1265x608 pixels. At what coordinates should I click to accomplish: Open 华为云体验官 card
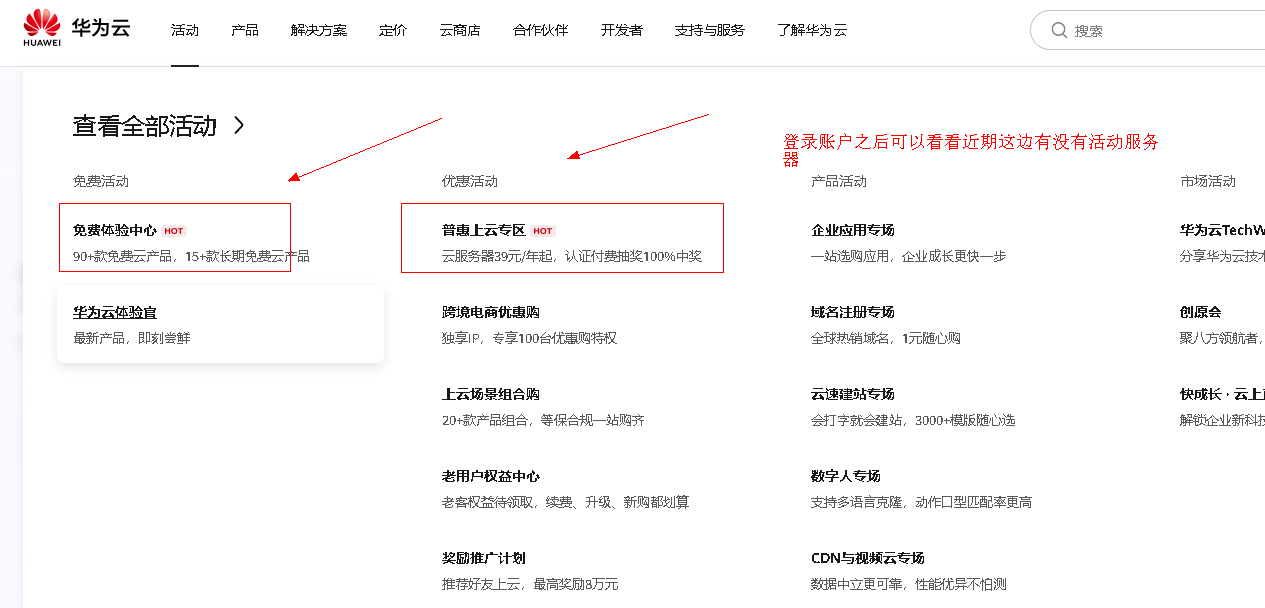click(x=221, y=325)
